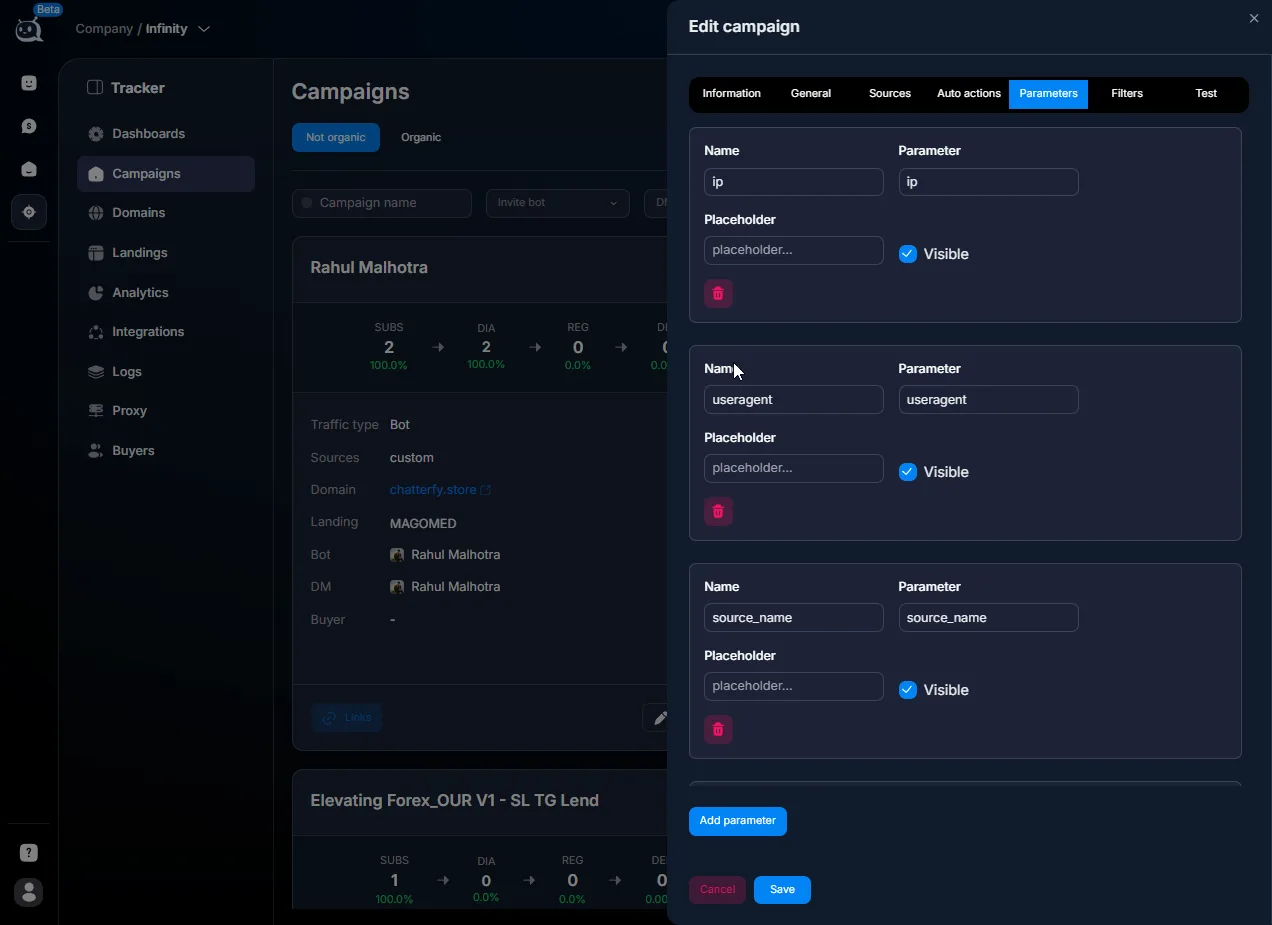Click the Add parameter button
1272x925 pixels.
pos(738,821)
